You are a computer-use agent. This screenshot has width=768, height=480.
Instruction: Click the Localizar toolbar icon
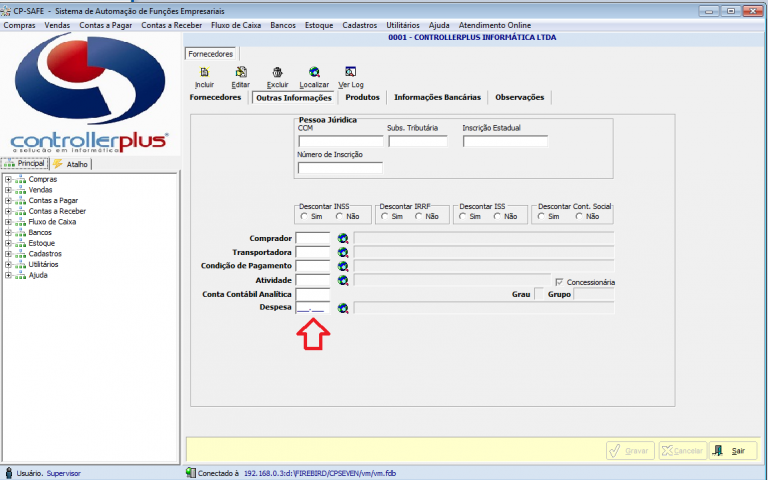[x=314, y=72]
